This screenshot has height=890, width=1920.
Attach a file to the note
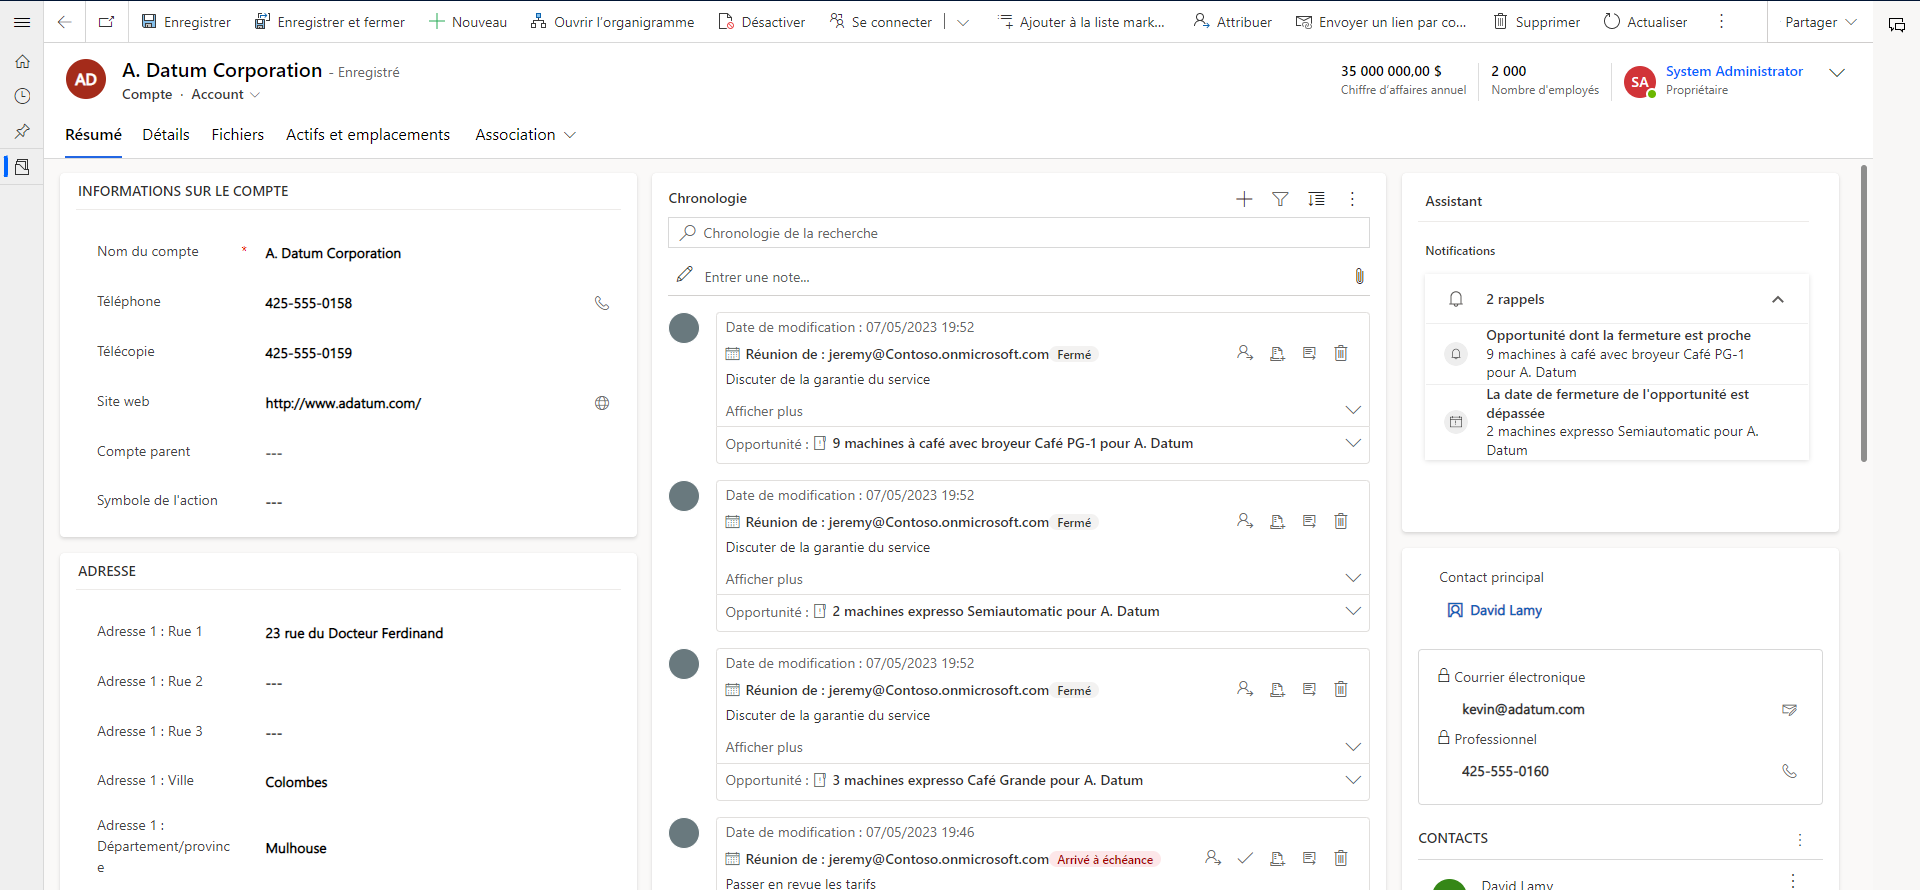(1359, 276)
